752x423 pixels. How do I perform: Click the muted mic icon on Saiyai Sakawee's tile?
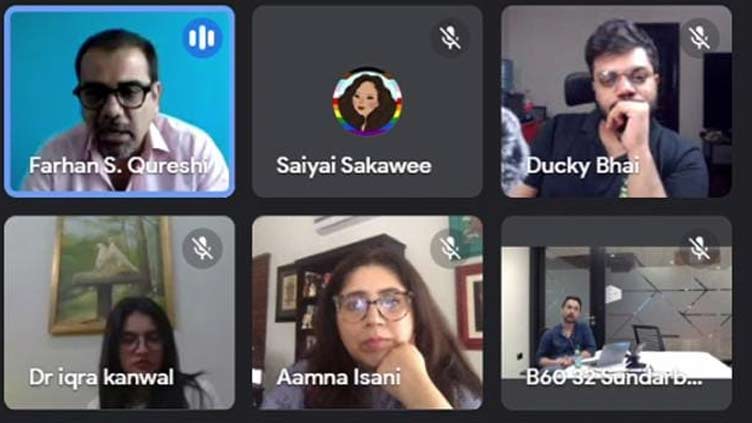tap(450, 37)
